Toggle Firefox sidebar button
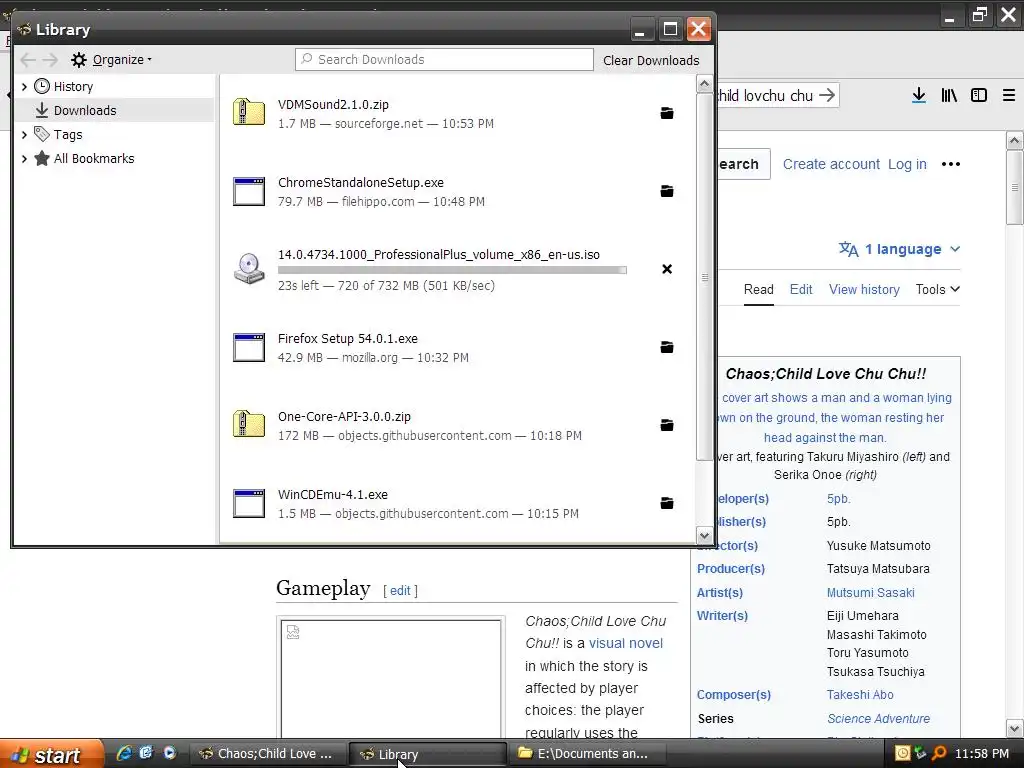This screenshot has height=768, width=1024. pos(978,95)
